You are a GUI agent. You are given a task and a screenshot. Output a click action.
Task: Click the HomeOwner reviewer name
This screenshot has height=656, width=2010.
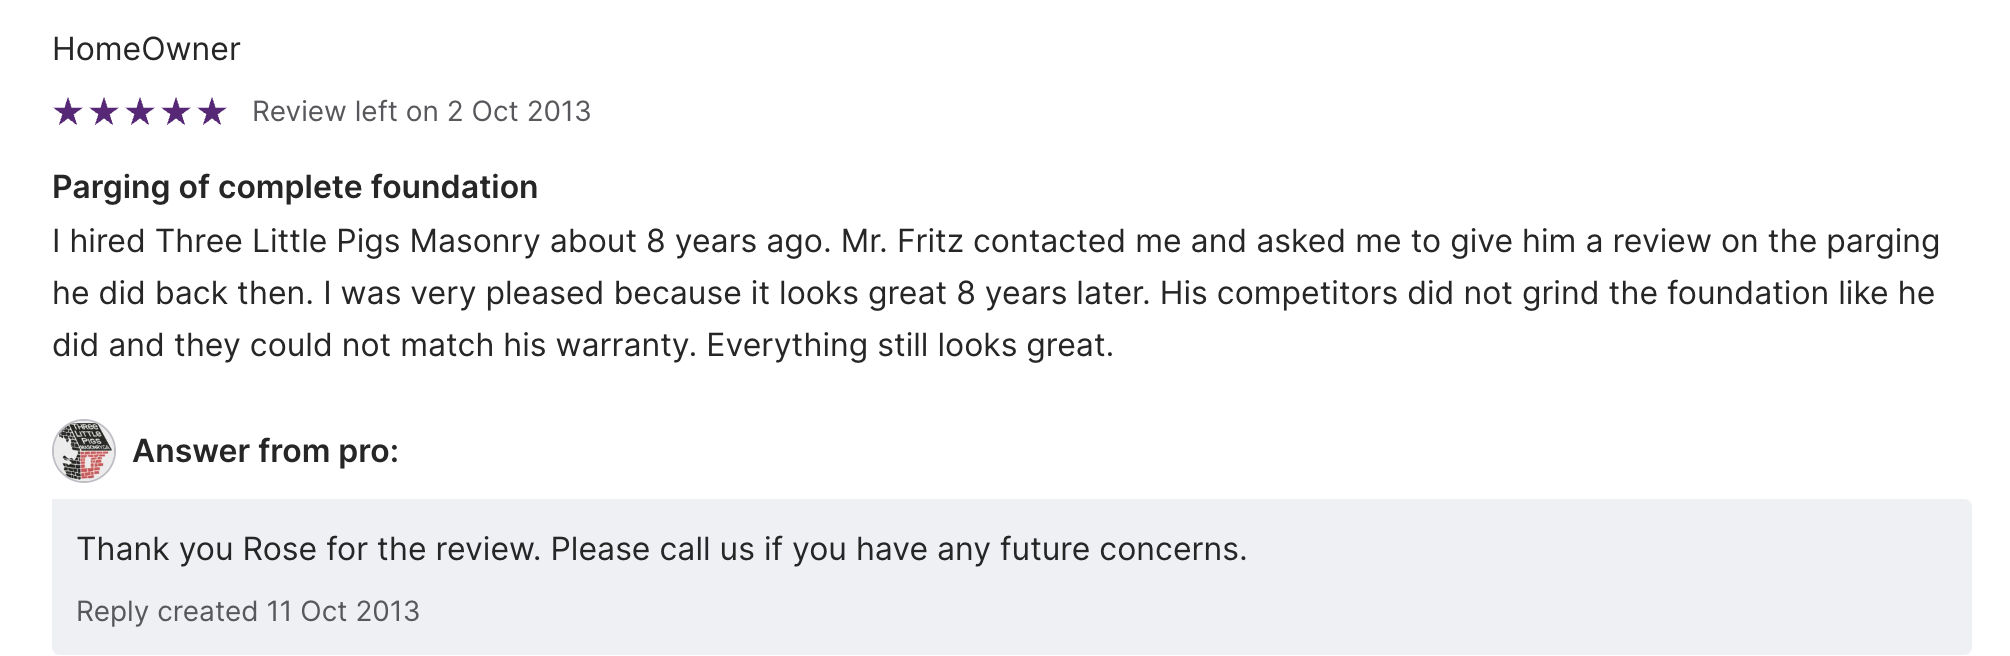146,49
